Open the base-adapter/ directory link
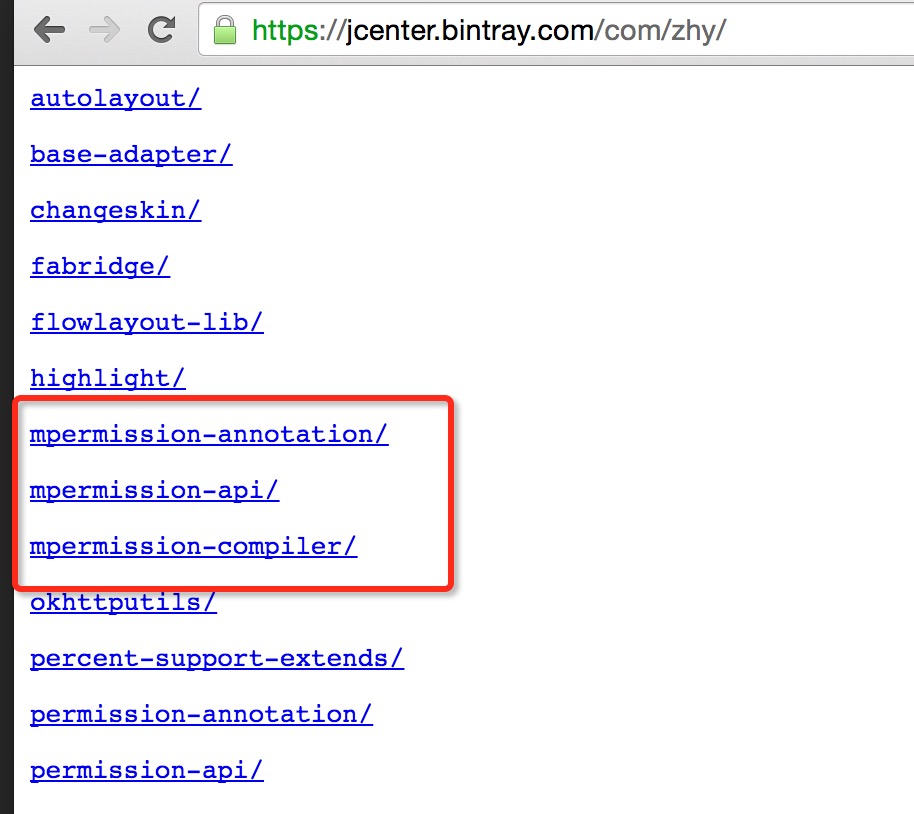The width and height of the screenshot is (914, 814). click(131, 155)
